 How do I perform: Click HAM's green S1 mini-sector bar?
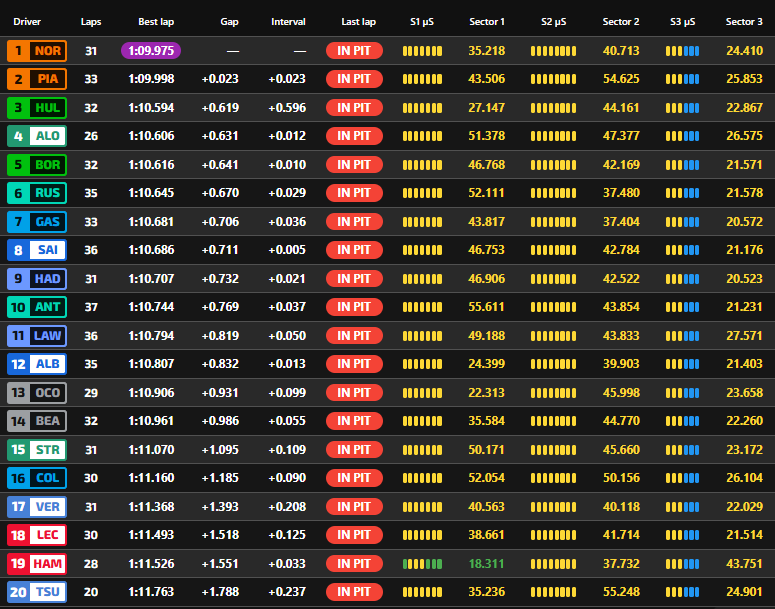422,564
